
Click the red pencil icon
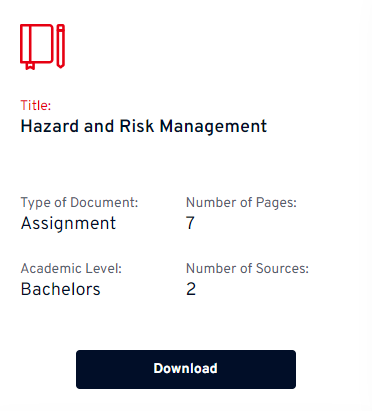(60, 46)
